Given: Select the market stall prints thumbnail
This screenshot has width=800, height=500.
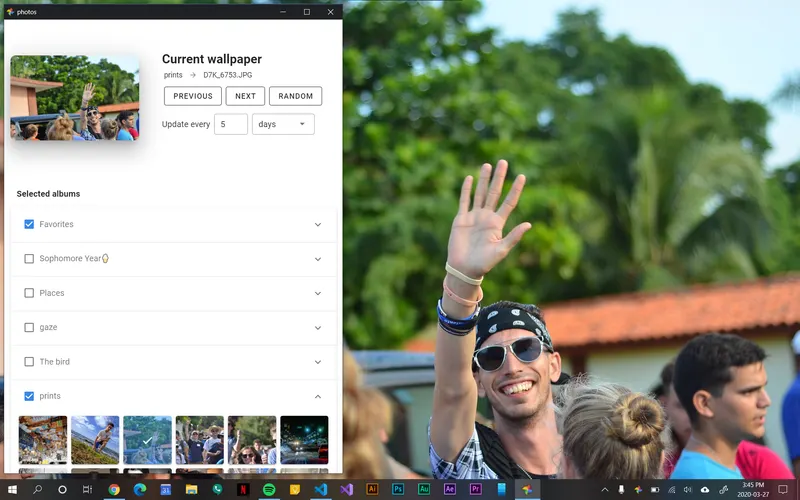Looking at the screenshot, I should pyautogui.click(x=43, y=440).
